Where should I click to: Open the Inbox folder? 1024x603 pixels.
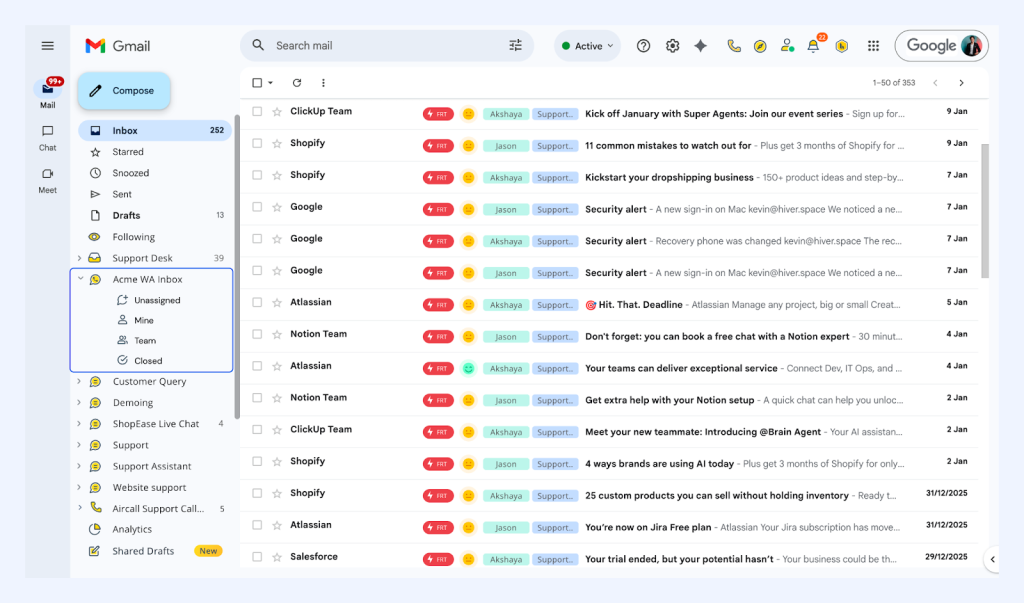point(155,131)
